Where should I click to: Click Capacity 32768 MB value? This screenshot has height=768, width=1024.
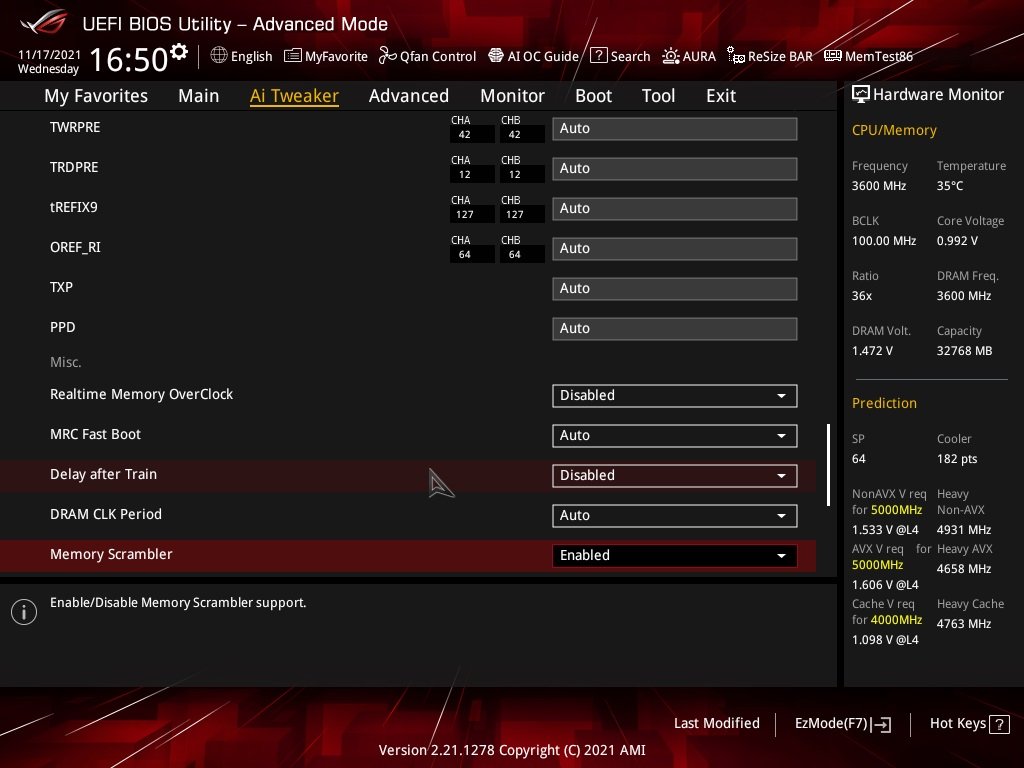(965, 351)
